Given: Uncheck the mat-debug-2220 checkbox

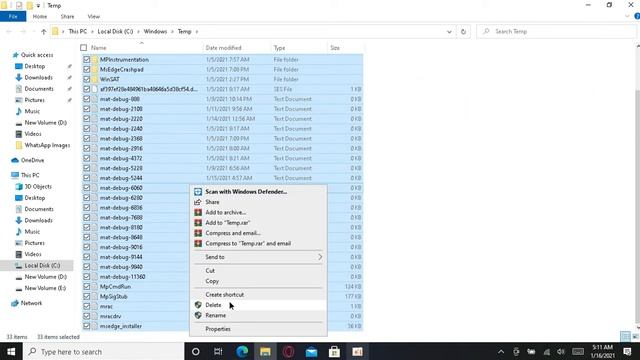Looking at the screenshot, I should [x=87, y=119].
